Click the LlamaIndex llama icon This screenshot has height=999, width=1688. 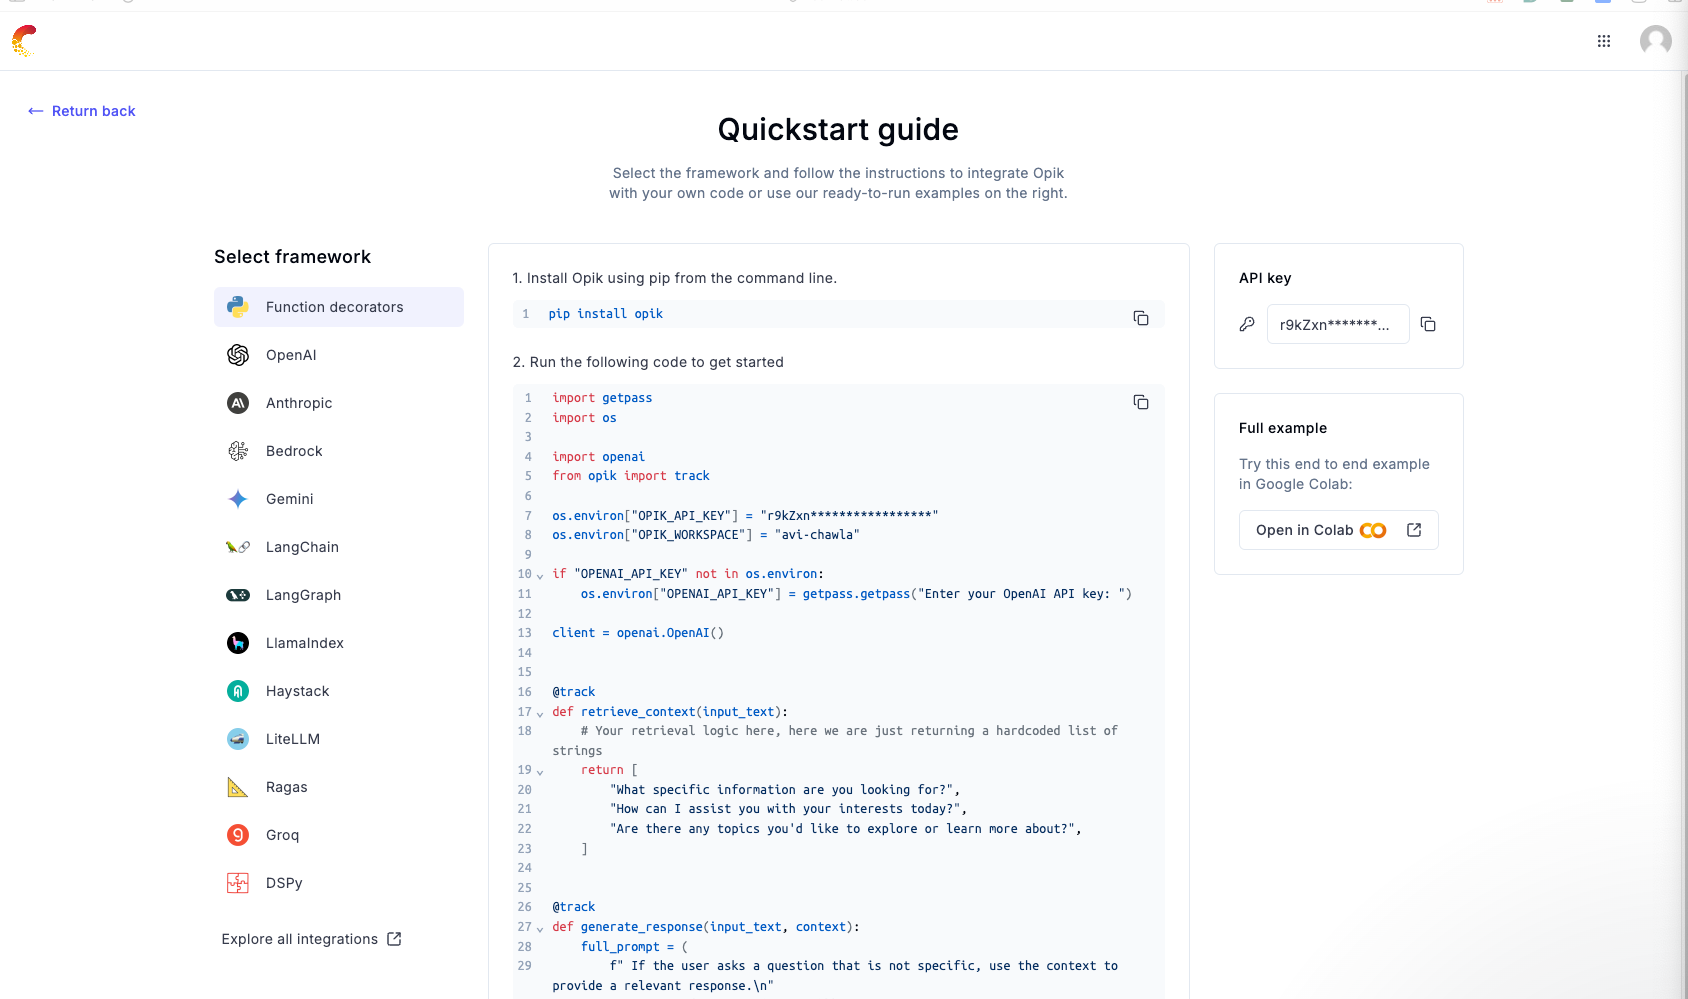238,643
